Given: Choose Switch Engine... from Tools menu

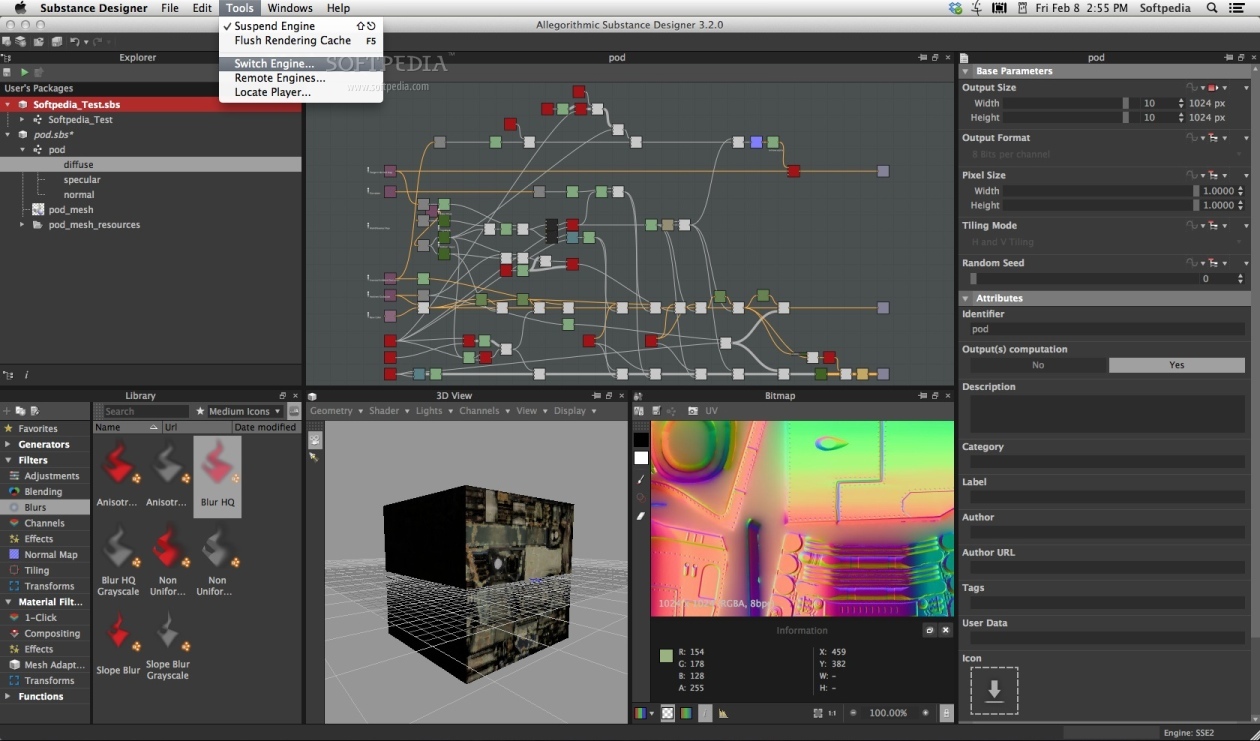Looking at the screenshot, I should pyautogui.click(x=274, y=64).
